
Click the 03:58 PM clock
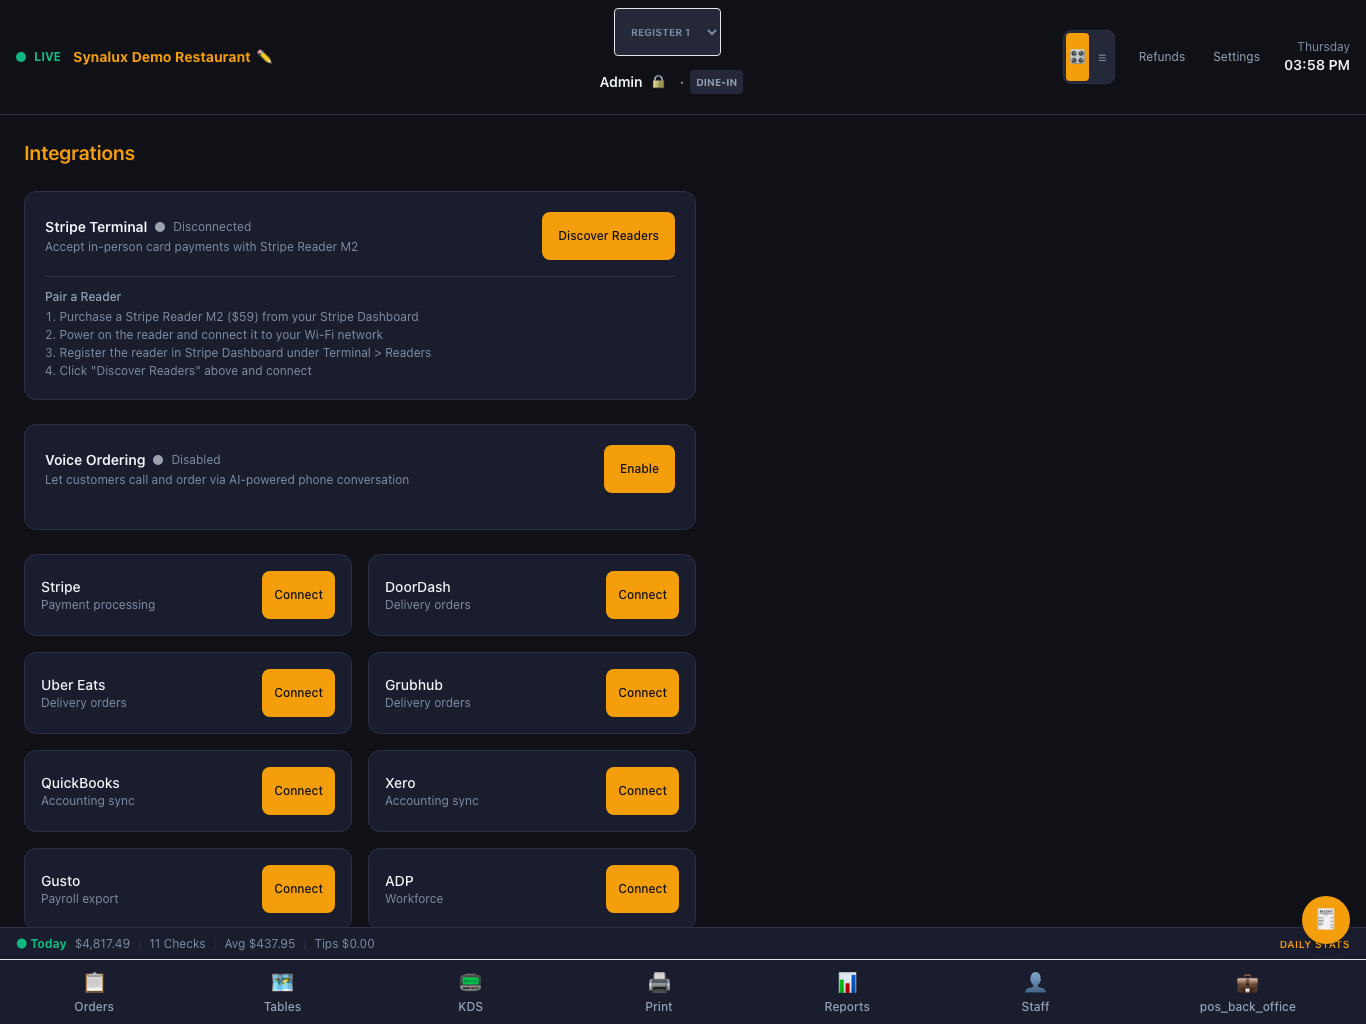[1317, 65]
